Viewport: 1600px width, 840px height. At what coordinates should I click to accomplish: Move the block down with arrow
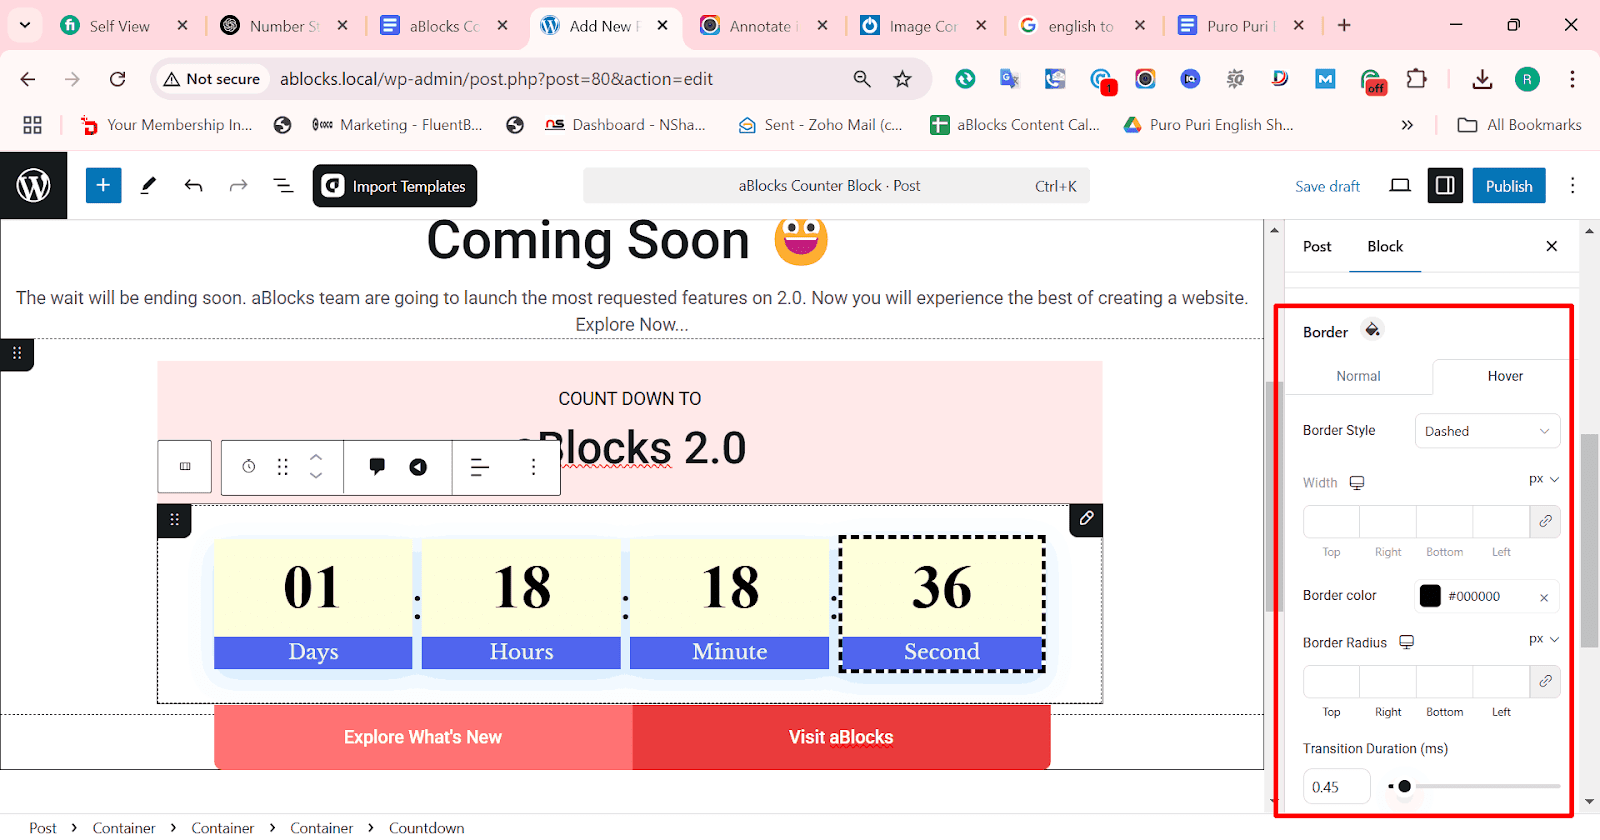[x=316, y=476]
